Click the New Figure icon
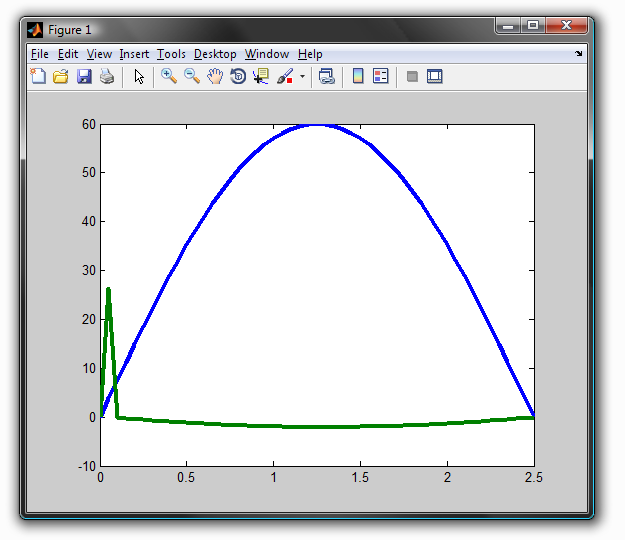Viewport: 625px width, 540px height. coord(38,76)
